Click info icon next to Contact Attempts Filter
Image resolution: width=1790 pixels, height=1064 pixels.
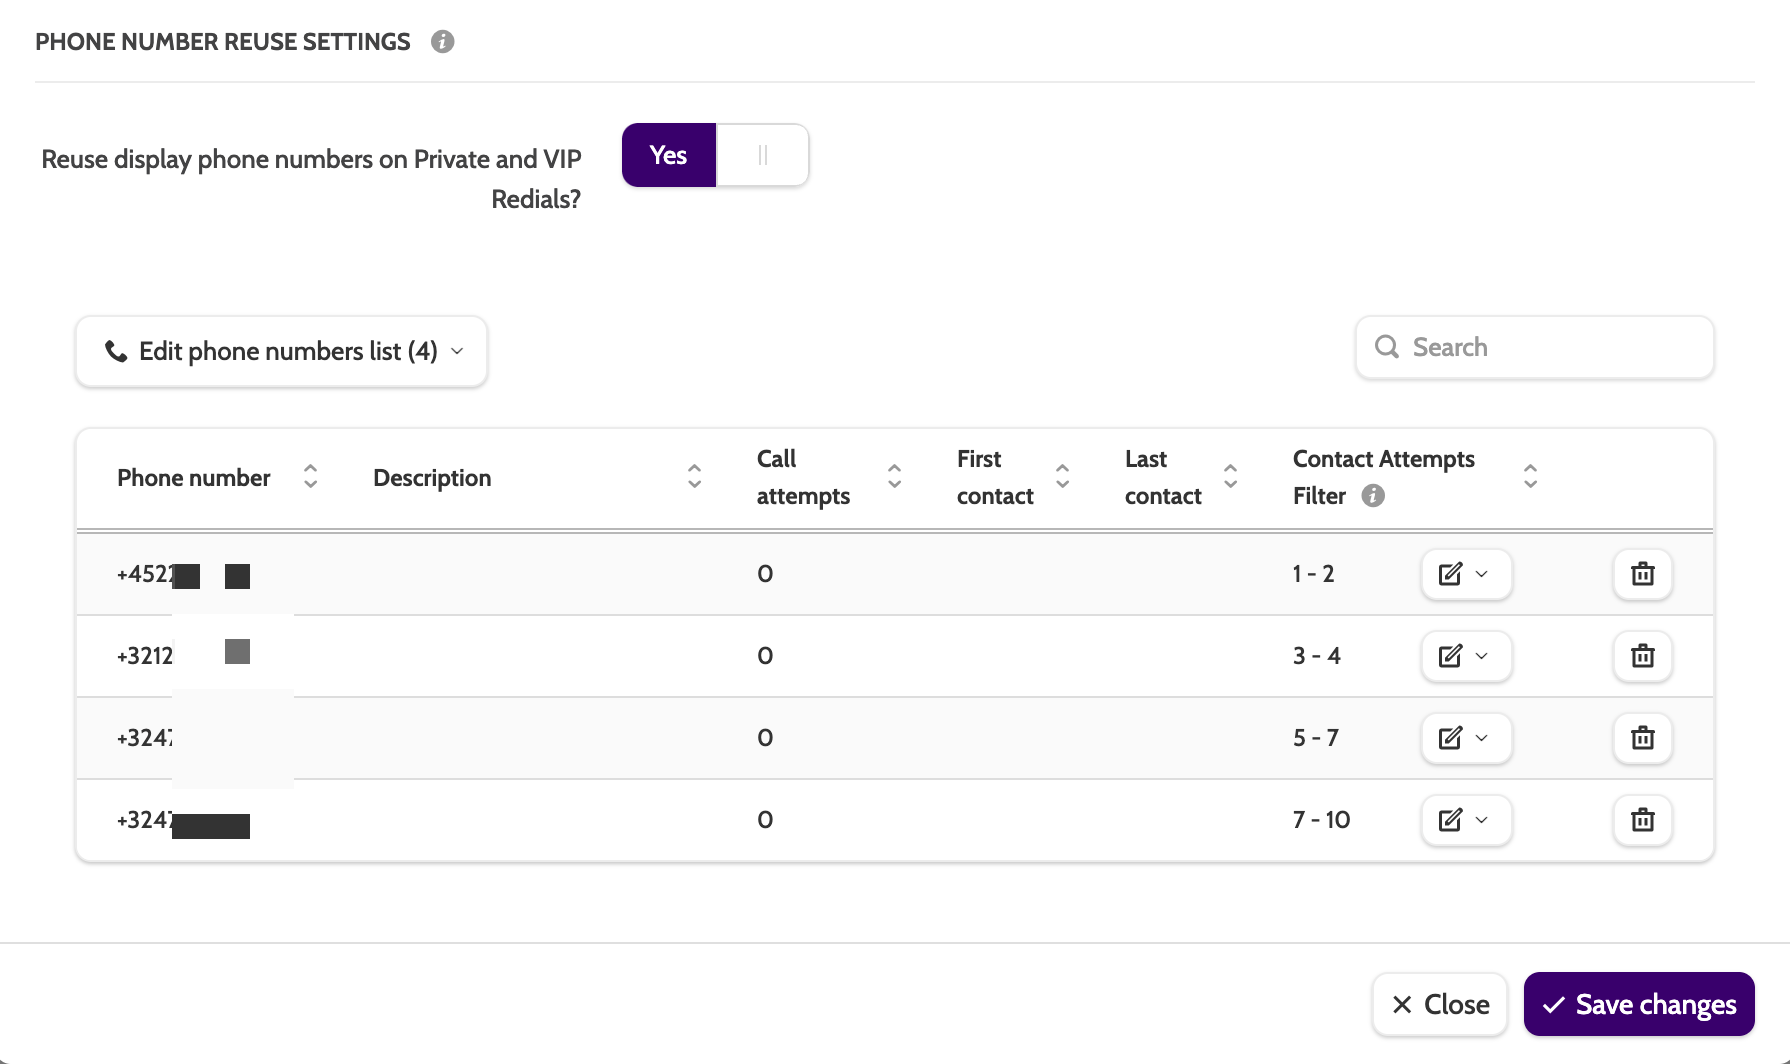1373,496
